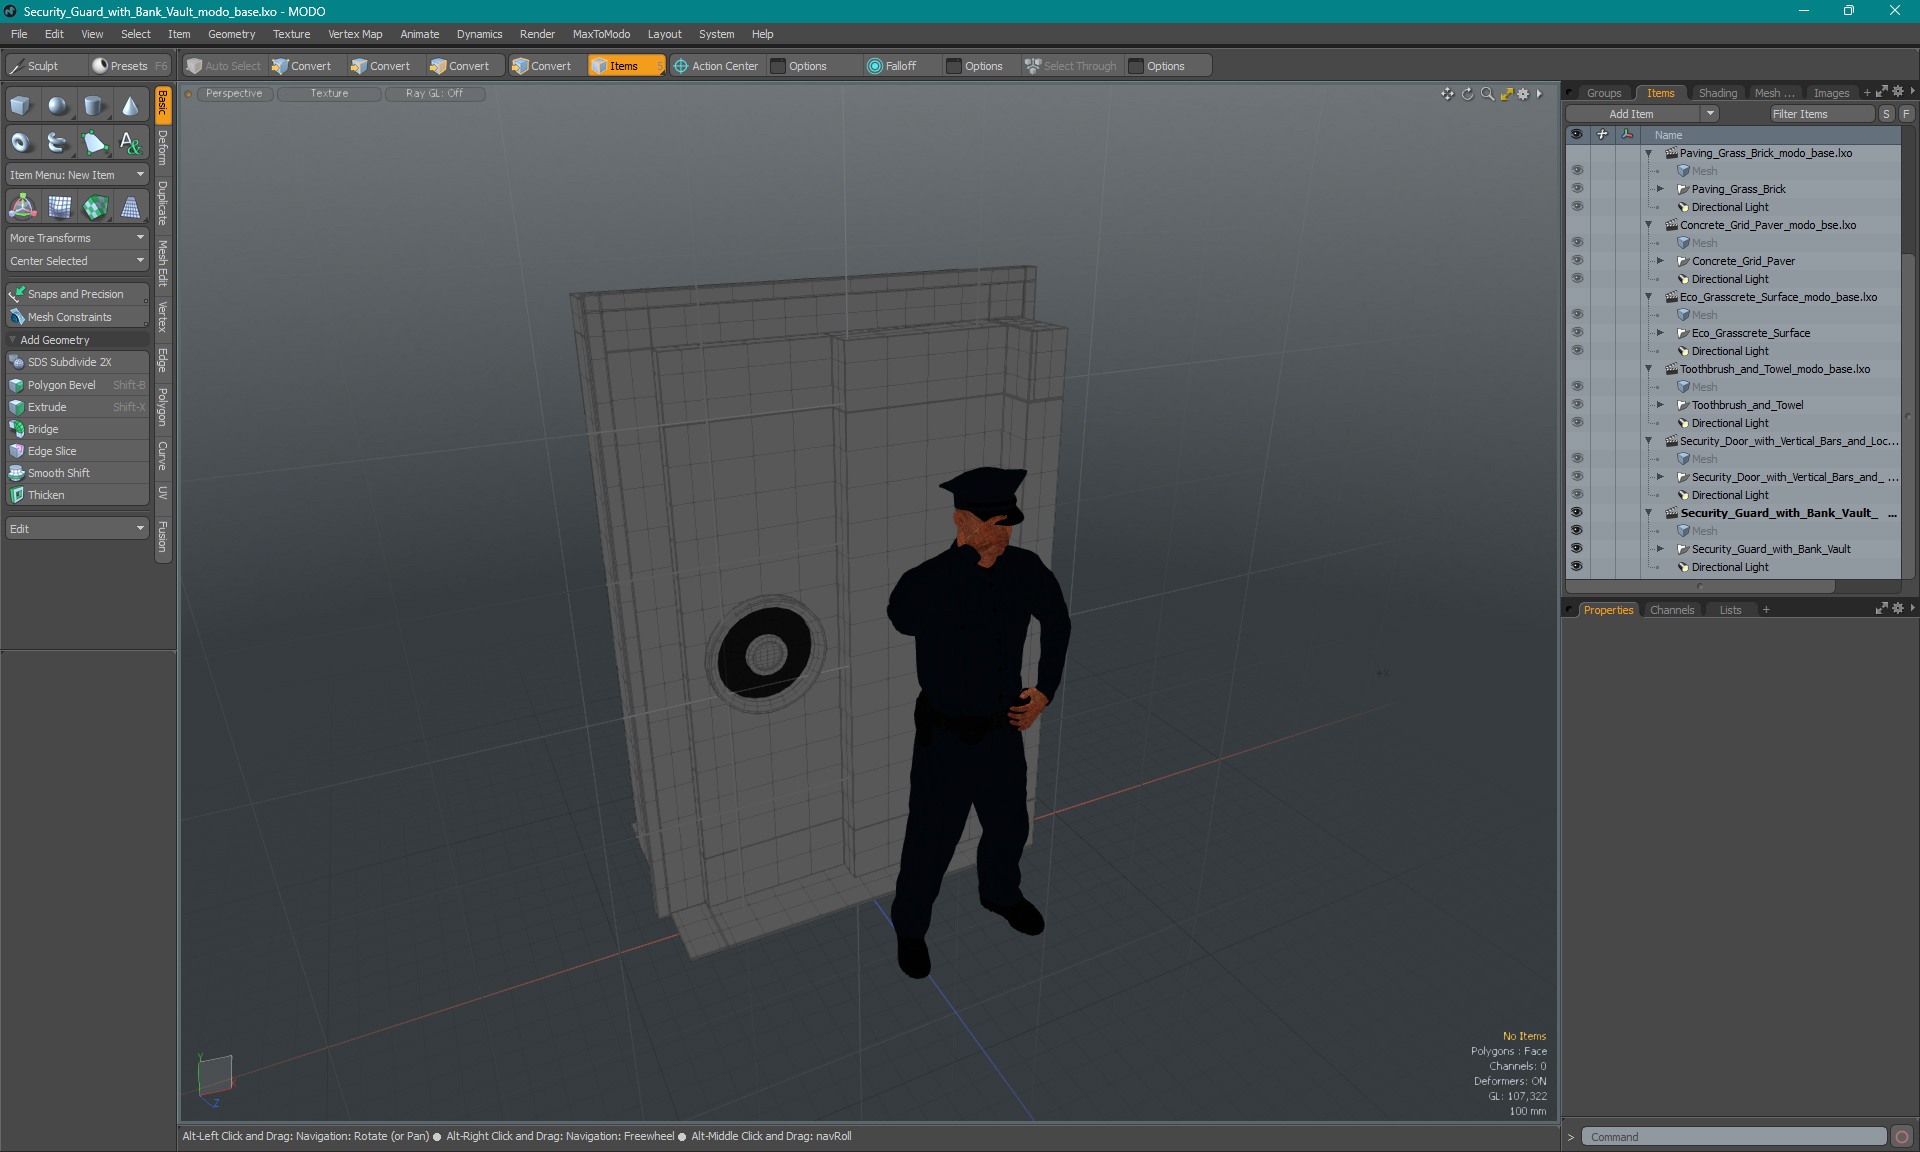Screen dimensions: 1920x1152
Task: Select the Extrude tool
Action: 47,406
